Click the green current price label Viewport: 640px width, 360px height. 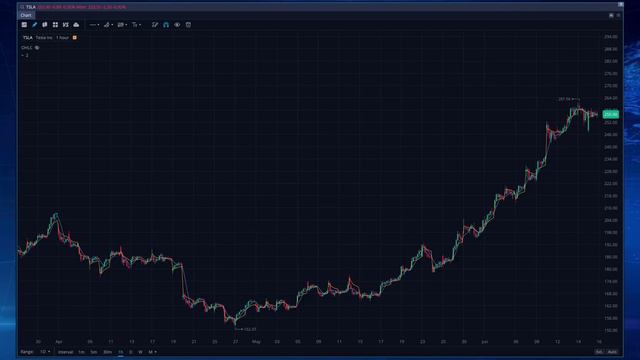click(x=611, y=115)
